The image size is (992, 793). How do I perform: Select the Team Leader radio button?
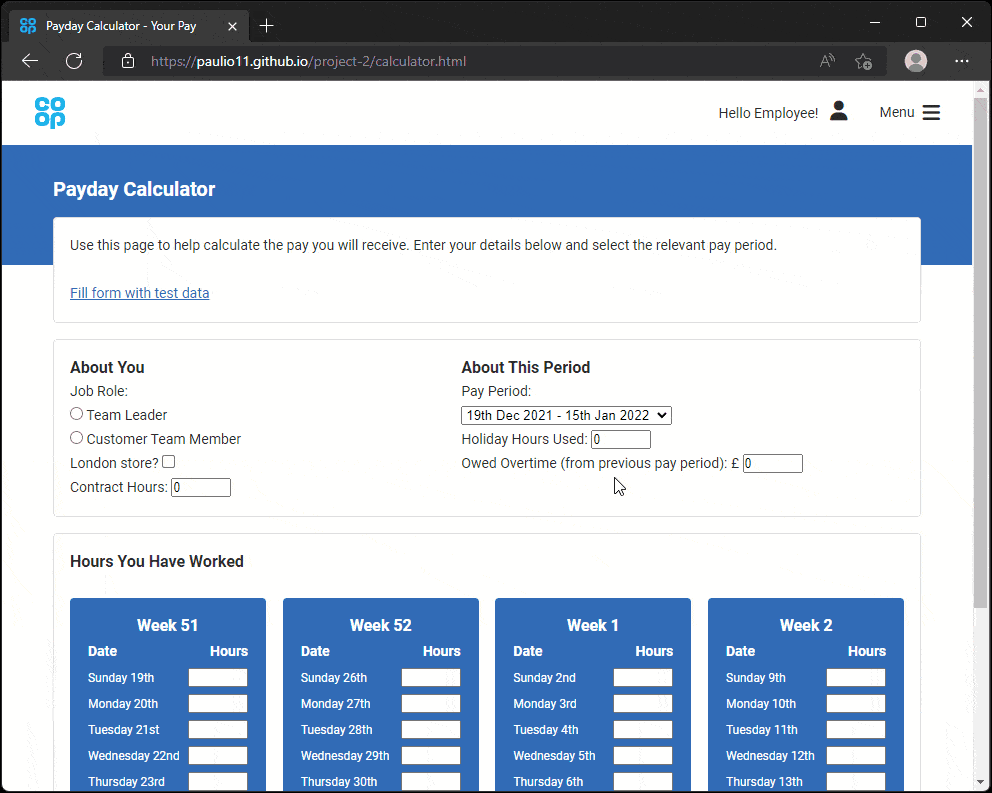coord(77,414)
